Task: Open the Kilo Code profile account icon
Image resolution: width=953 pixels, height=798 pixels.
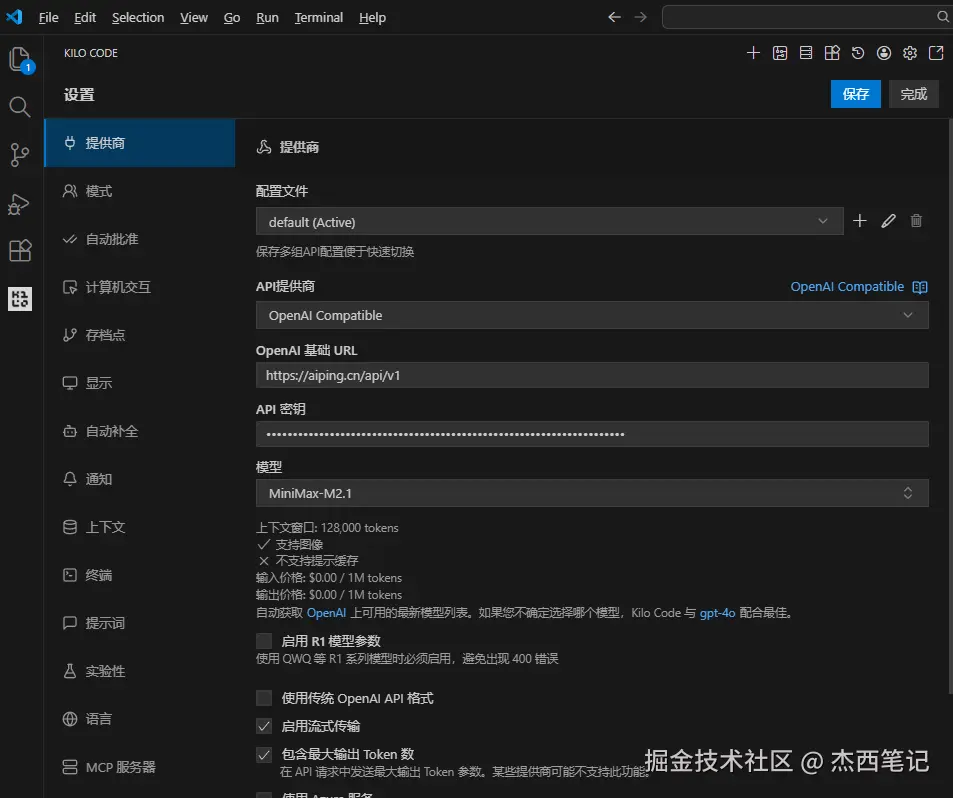Action: click(884, 53)
